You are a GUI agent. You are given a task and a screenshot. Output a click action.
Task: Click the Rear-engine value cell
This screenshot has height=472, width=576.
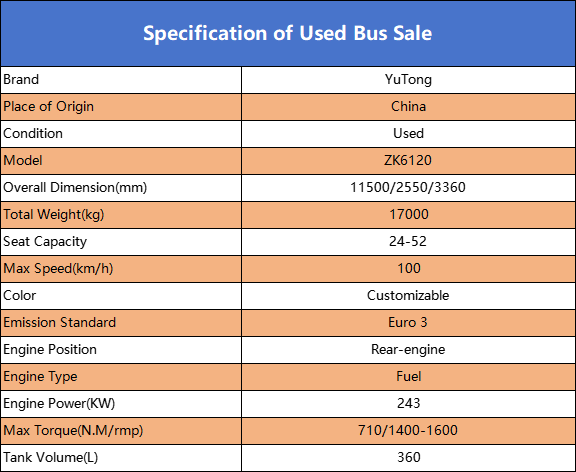click(408, 350)
